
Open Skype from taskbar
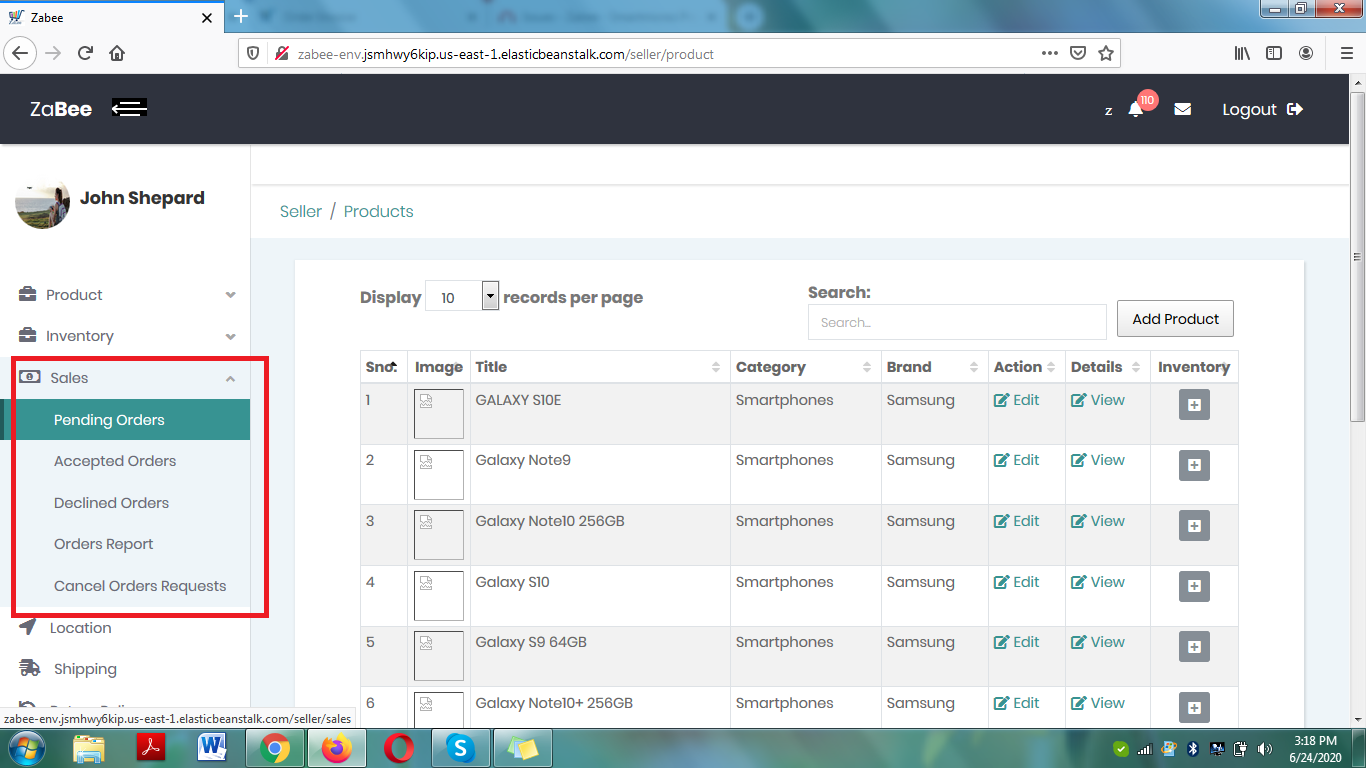(460, 748)
